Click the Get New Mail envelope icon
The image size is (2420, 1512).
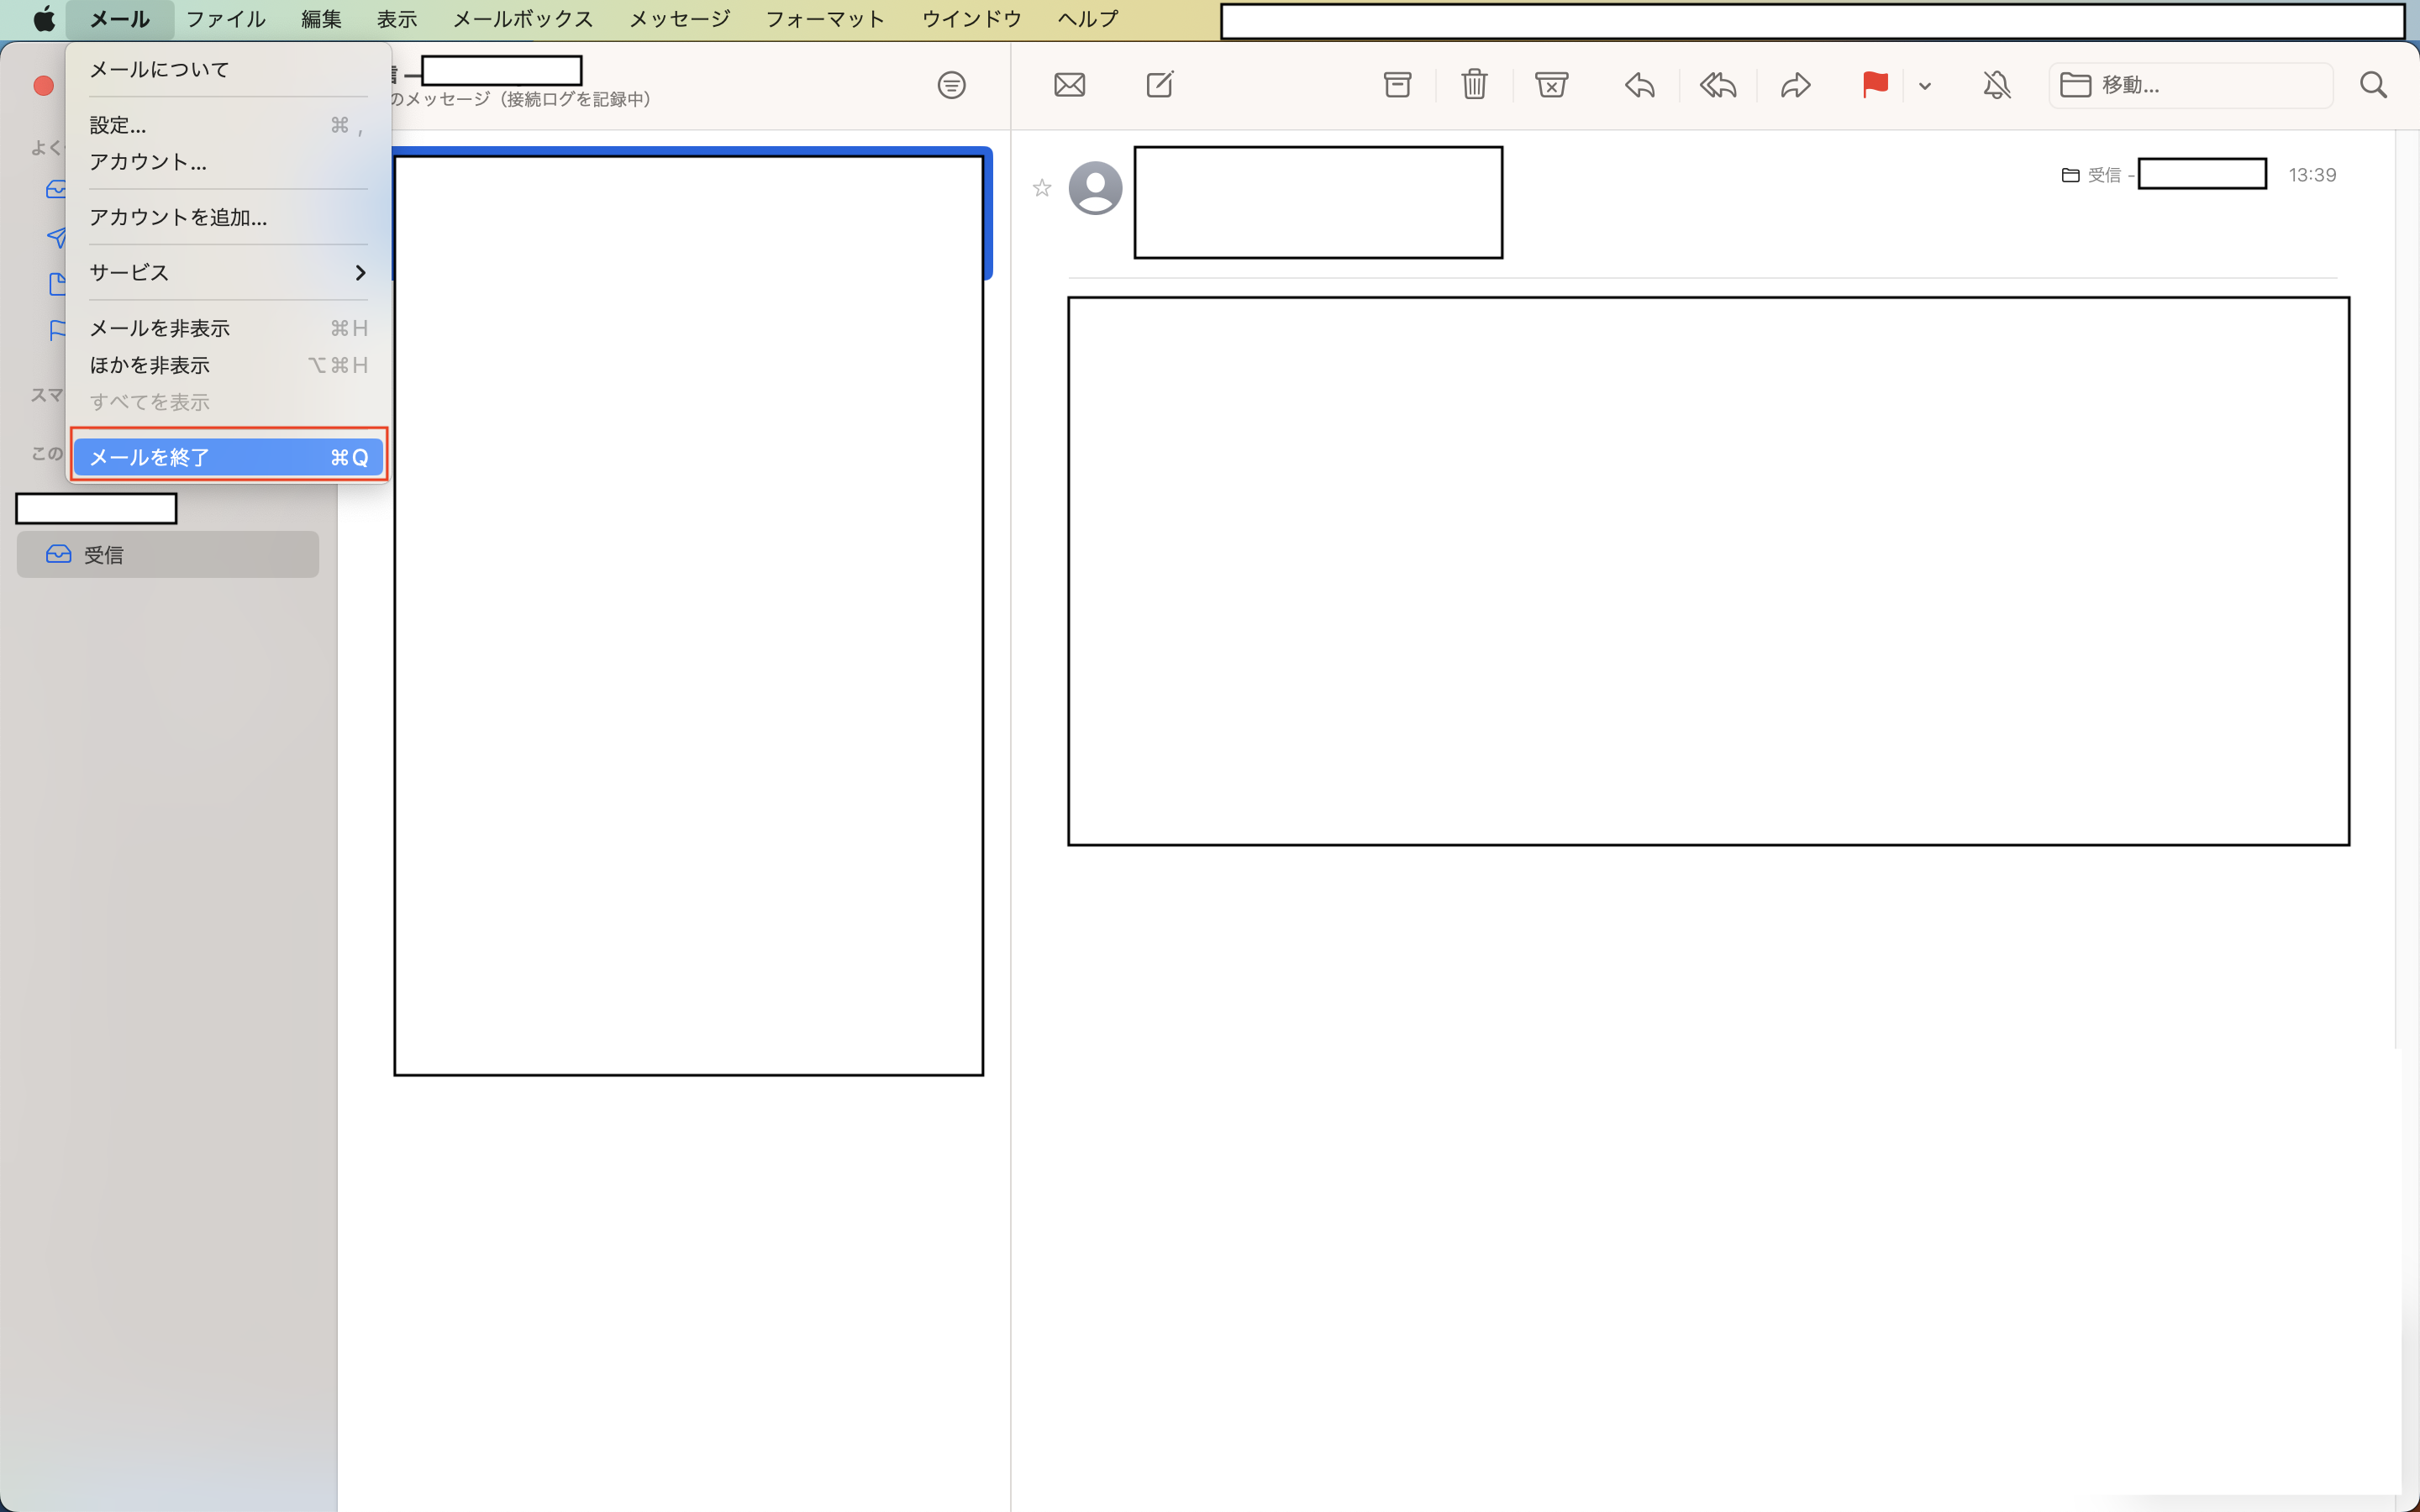(x=1069, y=85)
